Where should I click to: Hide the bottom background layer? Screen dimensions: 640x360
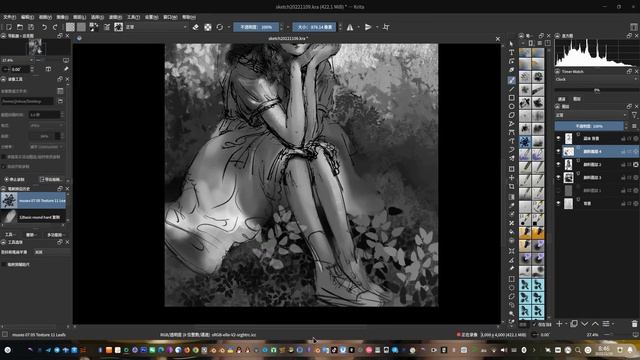click(558, 203)
